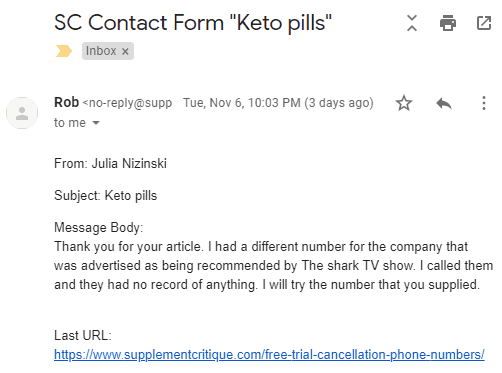The image size is (502, 373).
Task: Star the message from Rob
Action: pyautogui.click(x=404, y=103)
